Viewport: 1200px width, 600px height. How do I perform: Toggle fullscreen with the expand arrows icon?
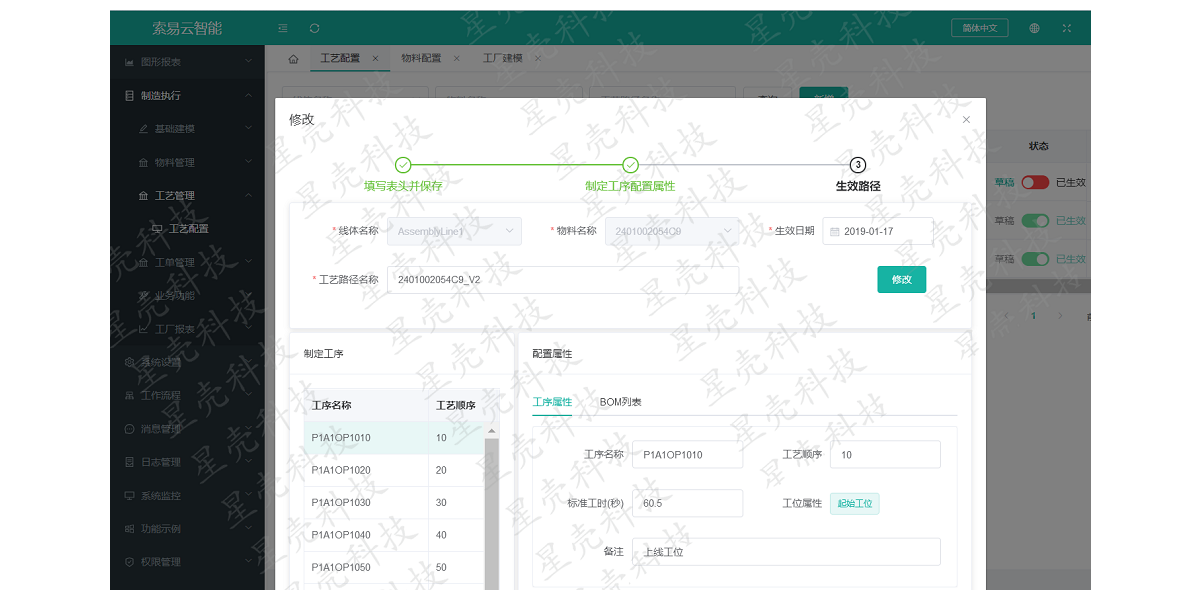(x=1067, y=28)
